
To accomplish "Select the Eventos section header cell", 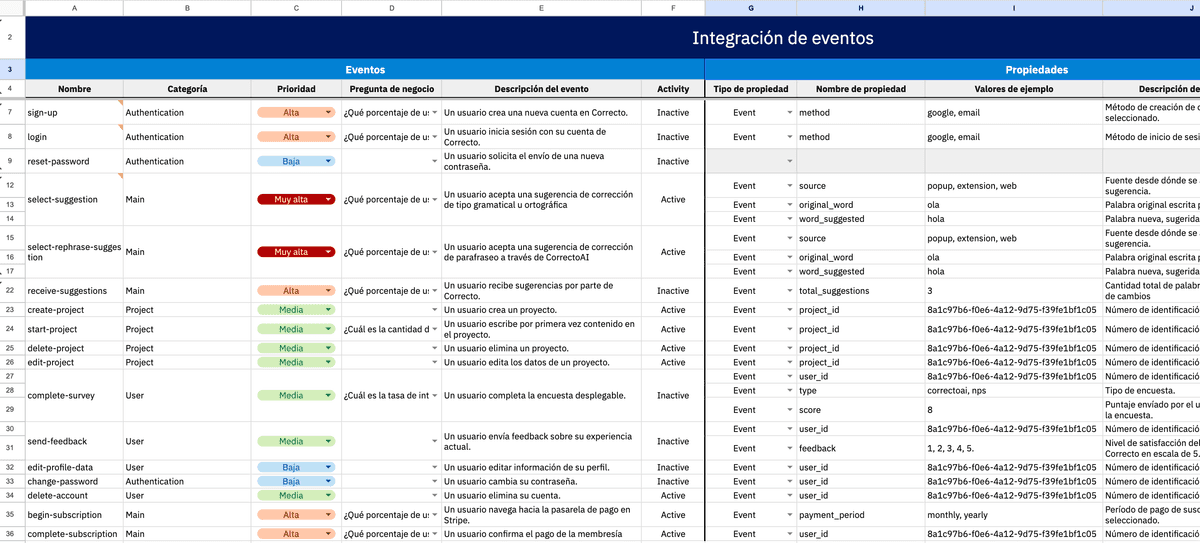I will [x=365, y=70].
